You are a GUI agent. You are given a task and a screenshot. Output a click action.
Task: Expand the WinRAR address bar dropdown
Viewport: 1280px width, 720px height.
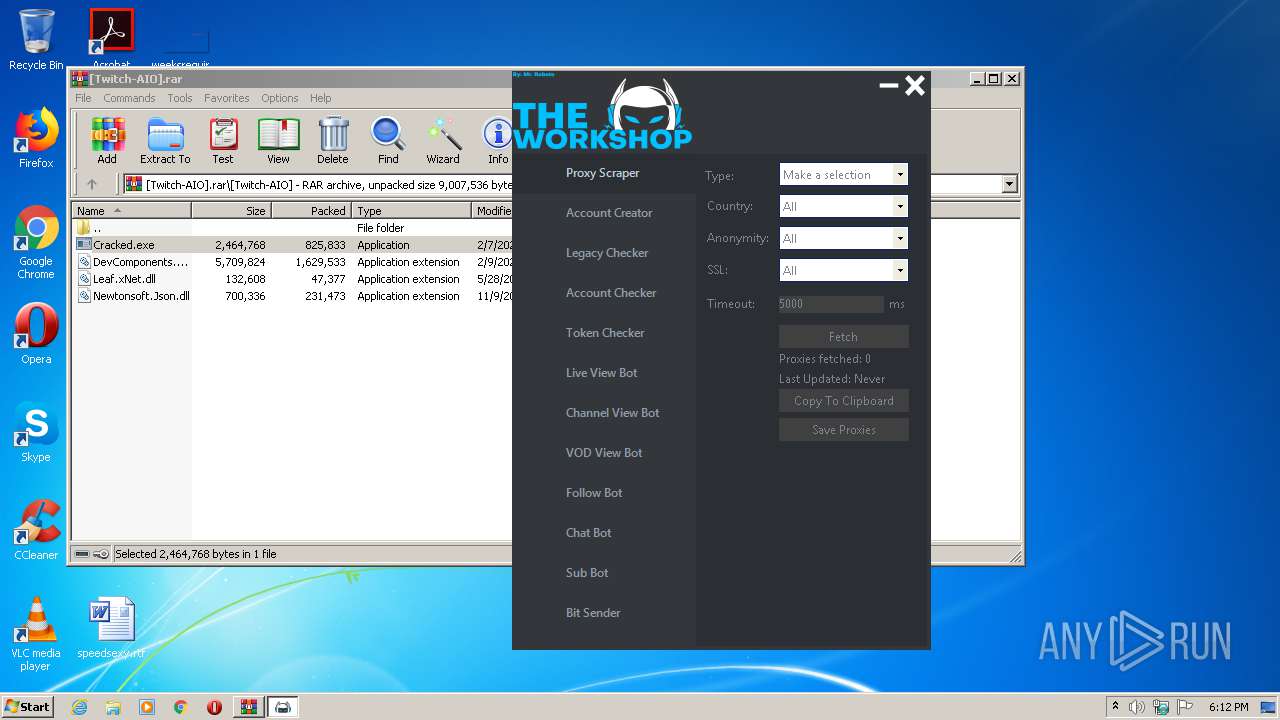pyautogui.click(x=1009, y=184)
